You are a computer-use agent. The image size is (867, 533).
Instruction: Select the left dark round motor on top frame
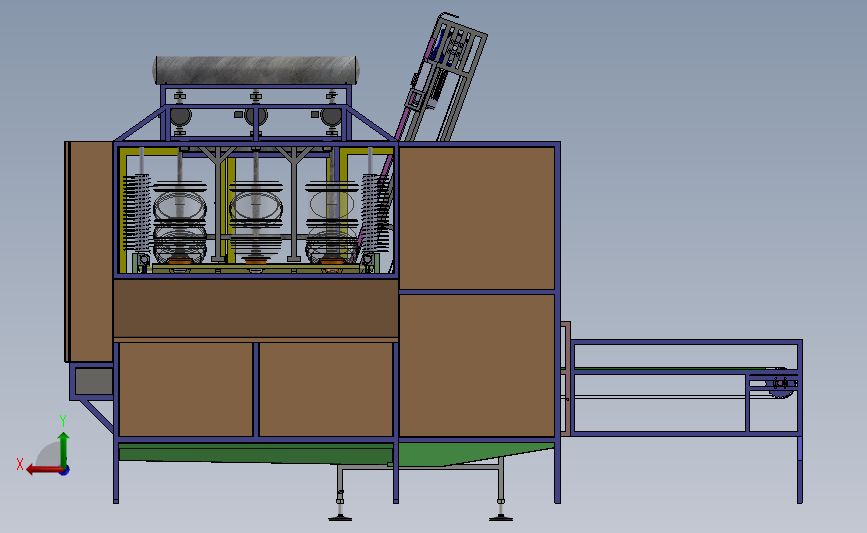point(180,117)
